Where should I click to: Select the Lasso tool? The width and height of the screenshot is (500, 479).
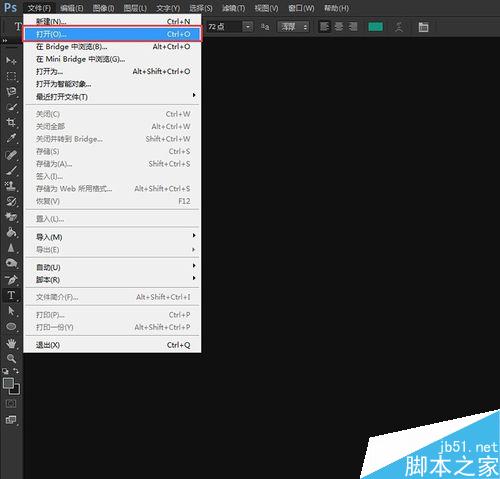coord(11,92)
